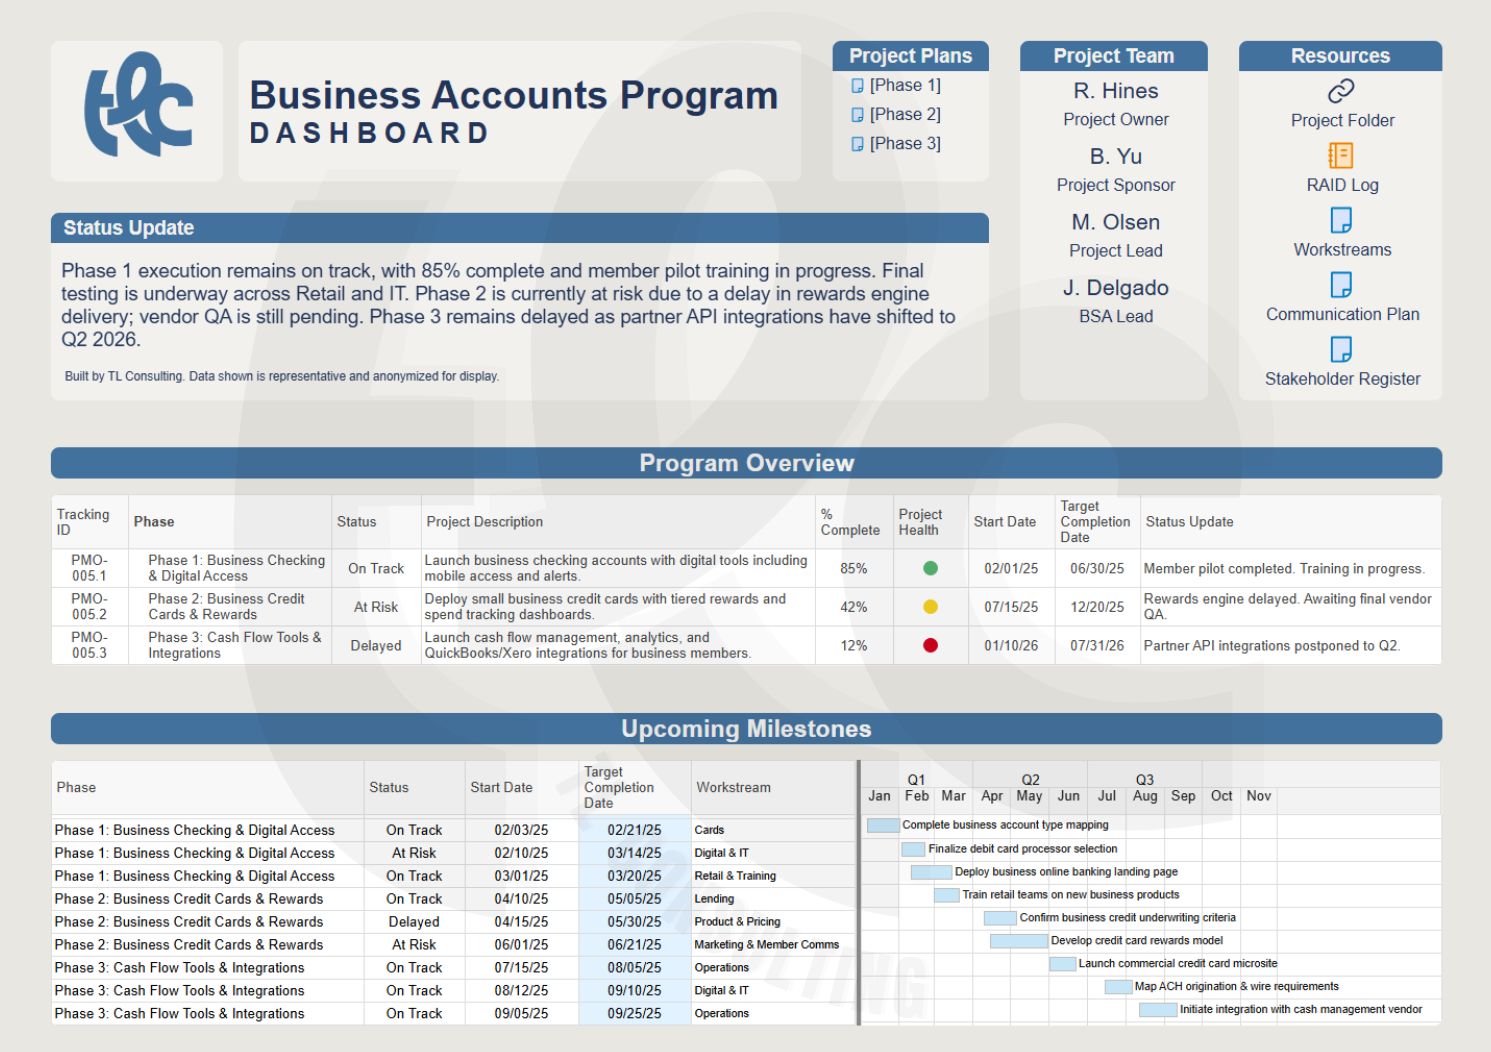Click the Workstreams sheet icon
This screenshot has width=1491, height=1052.
click(1341, 220)
